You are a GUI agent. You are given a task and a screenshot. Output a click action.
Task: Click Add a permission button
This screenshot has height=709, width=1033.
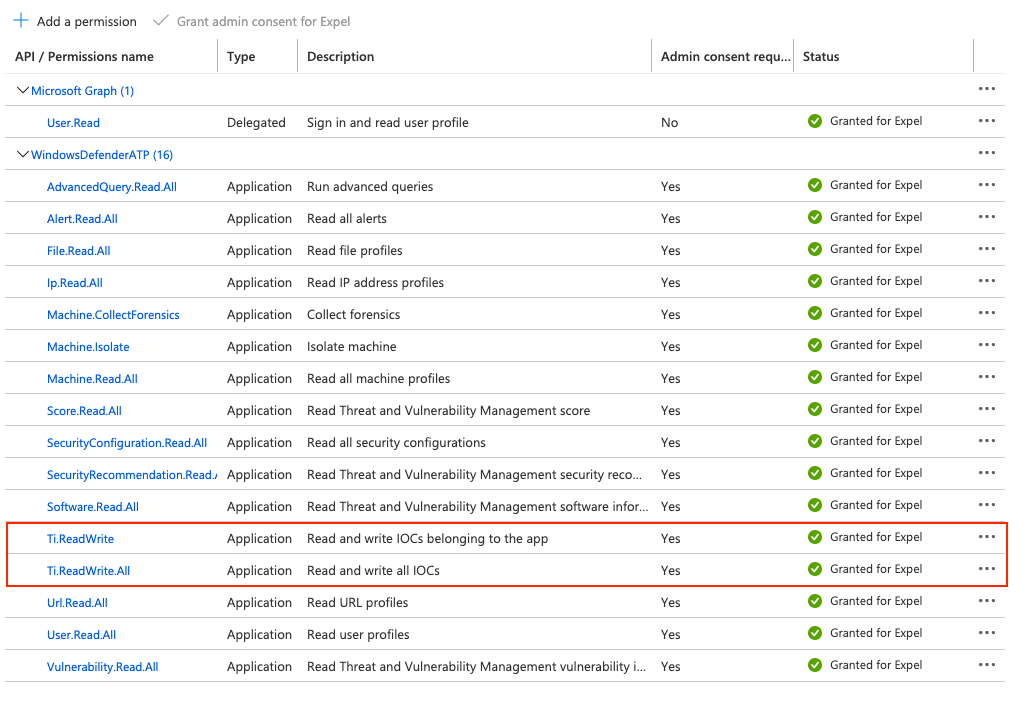(75, 21)
